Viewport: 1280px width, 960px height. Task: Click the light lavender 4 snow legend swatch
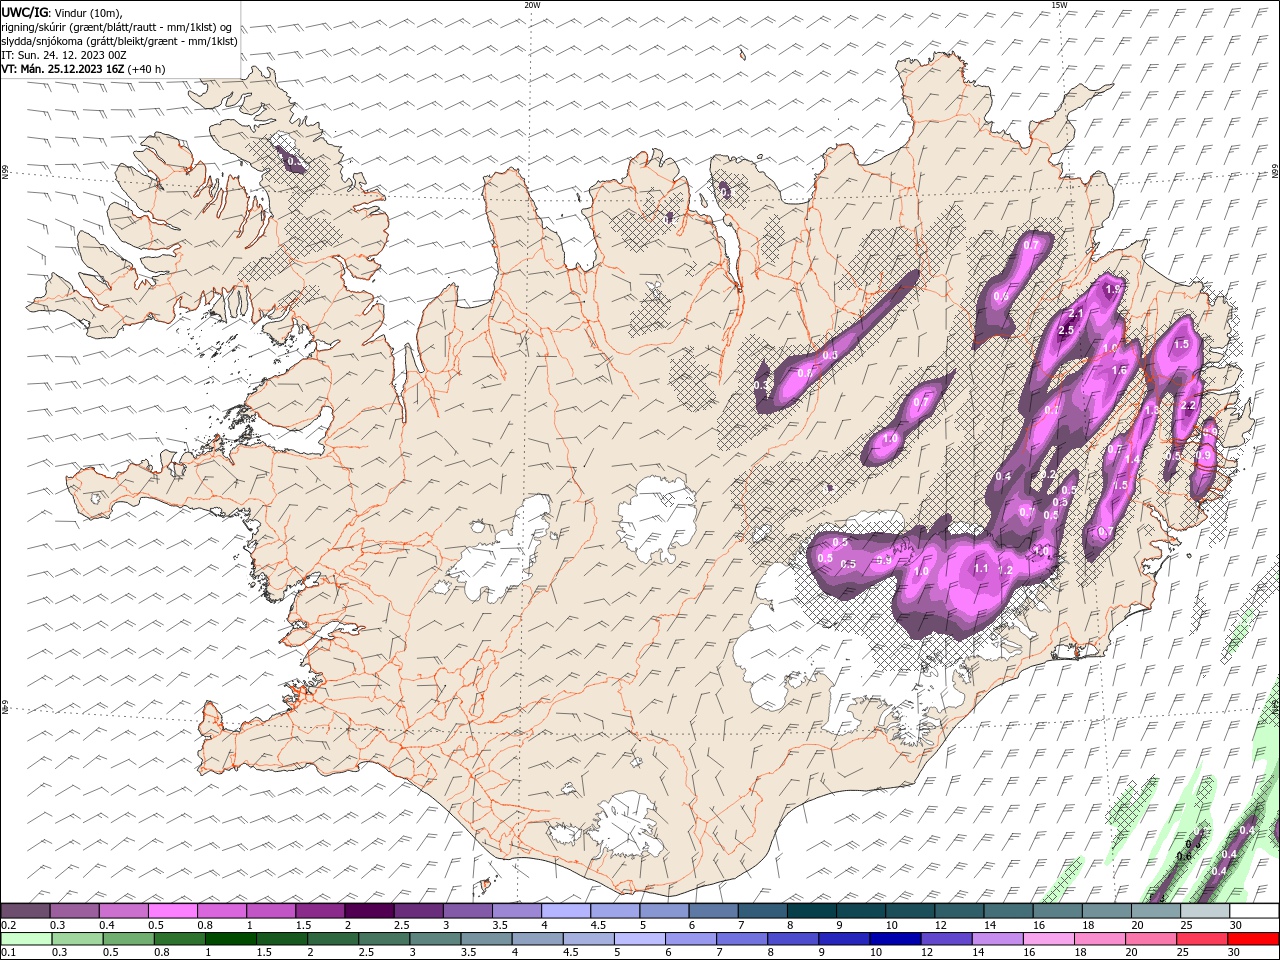coord(566,911)
